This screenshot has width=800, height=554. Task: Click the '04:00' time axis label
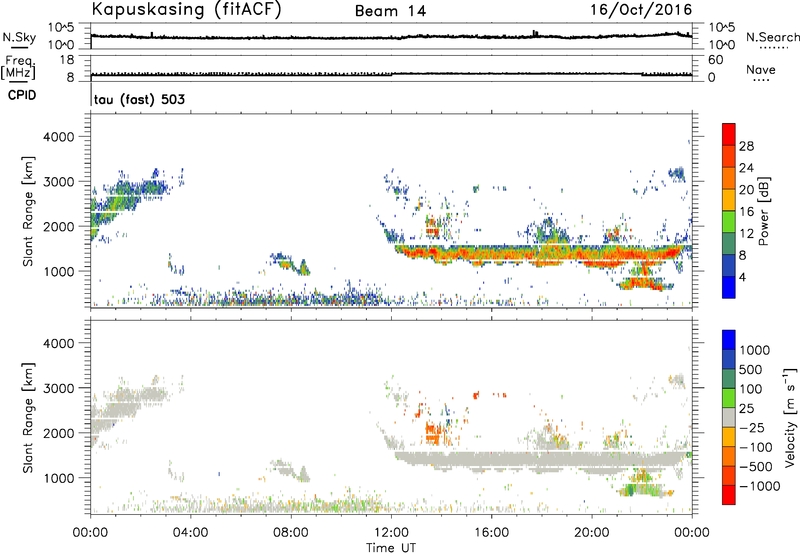[191, 533]
